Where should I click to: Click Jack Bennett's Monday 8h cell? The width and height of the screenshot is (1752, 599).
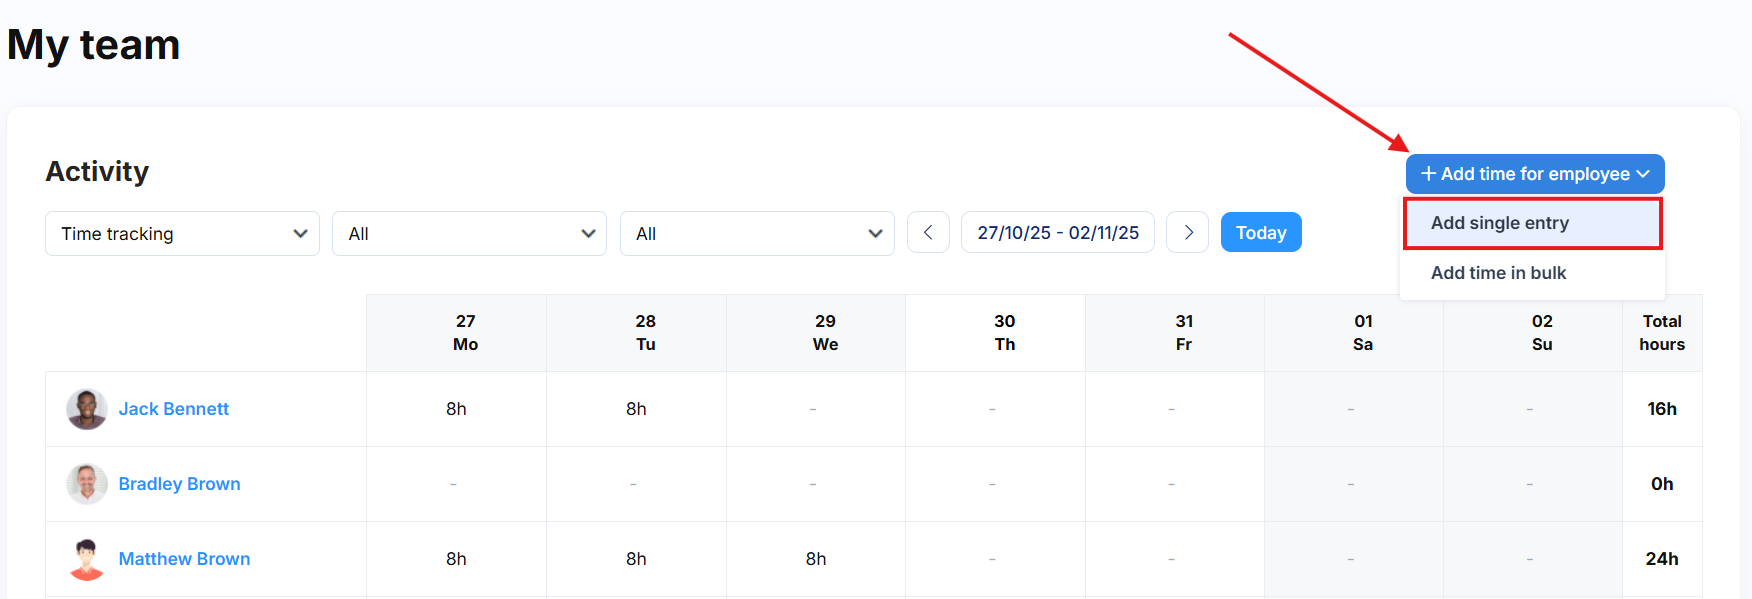(x=457, y=409)
